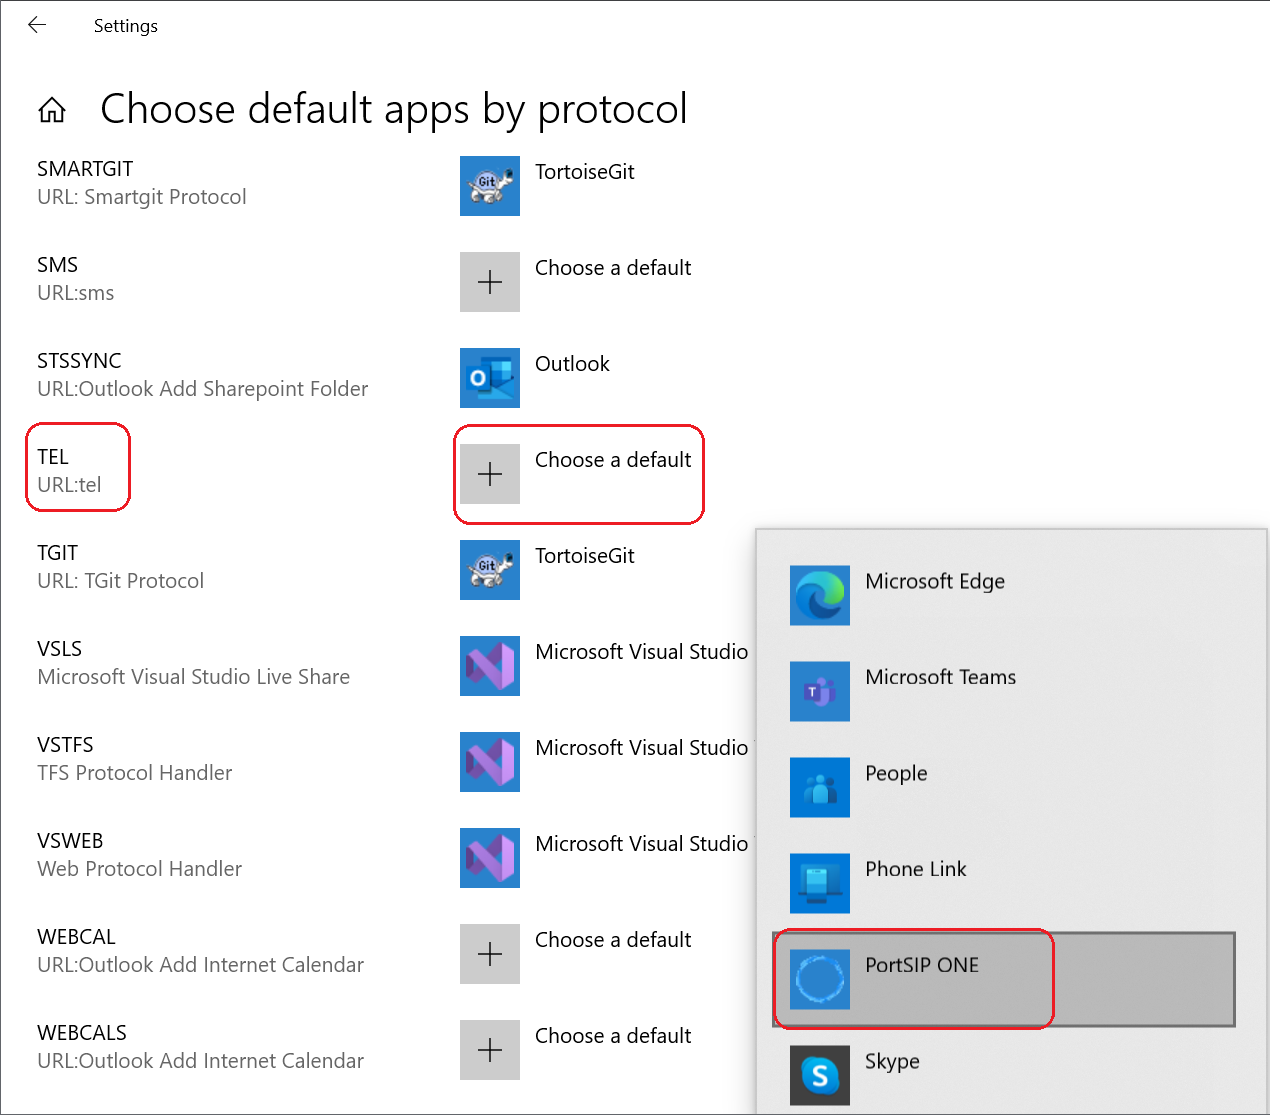Viewport: 1270px width, 1115px height.
Task: Click TortoiseGit icon for SMARTGIT protocol
Action: pyautogui.click(x=490, y=186)
